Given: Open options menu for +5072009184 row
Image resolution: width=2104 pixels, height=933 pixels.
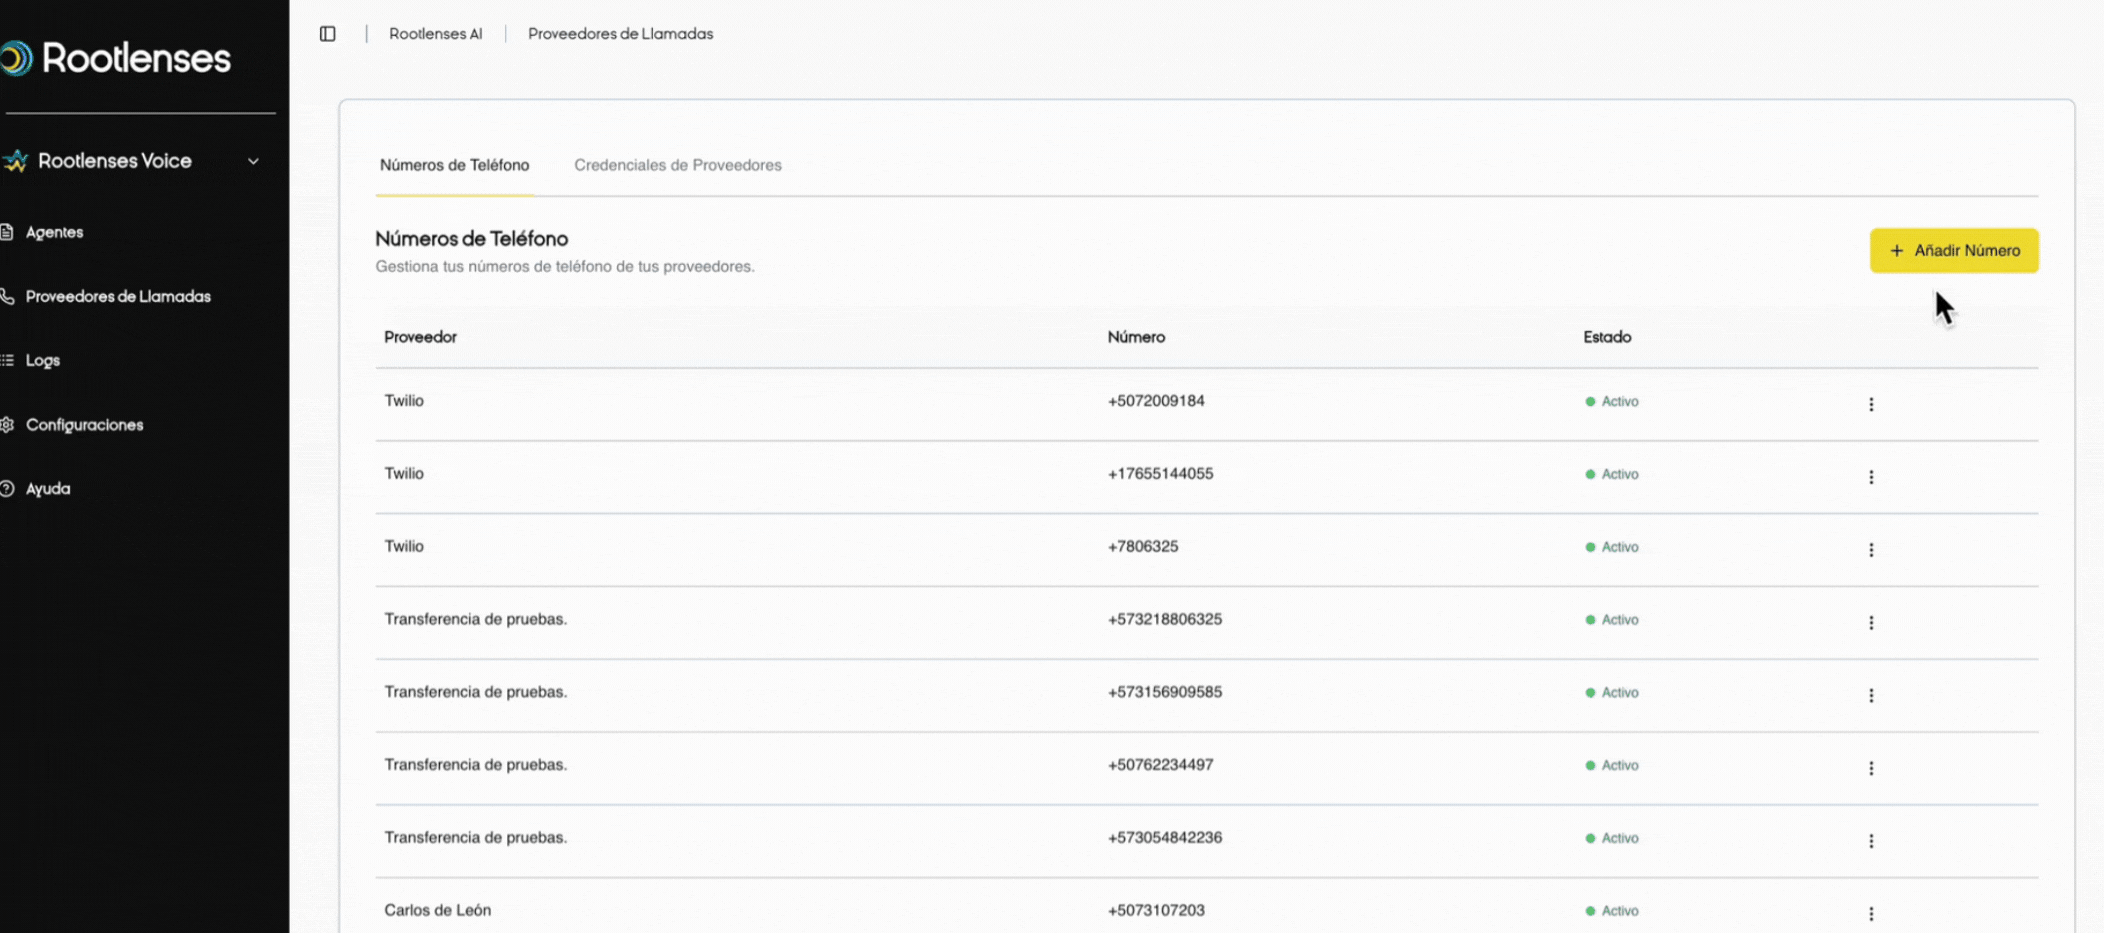Looking at the screenshot, I should pyautogui.click(x=1870, y=404).
